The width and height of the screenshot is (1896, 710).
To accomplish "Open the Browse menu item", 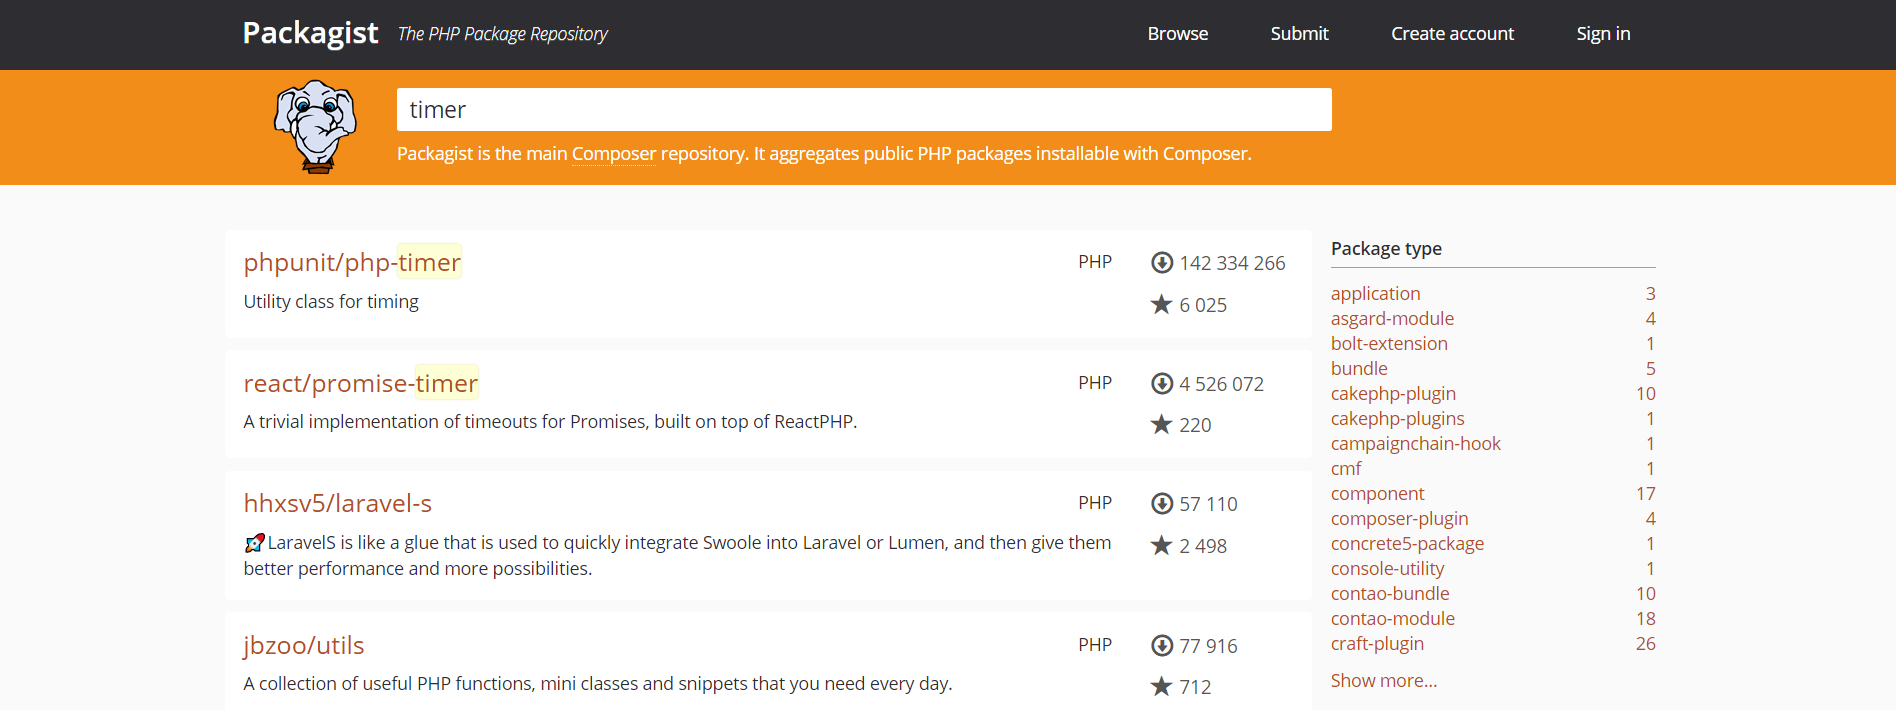I will pyautogui.click(x=1177, y=34).
